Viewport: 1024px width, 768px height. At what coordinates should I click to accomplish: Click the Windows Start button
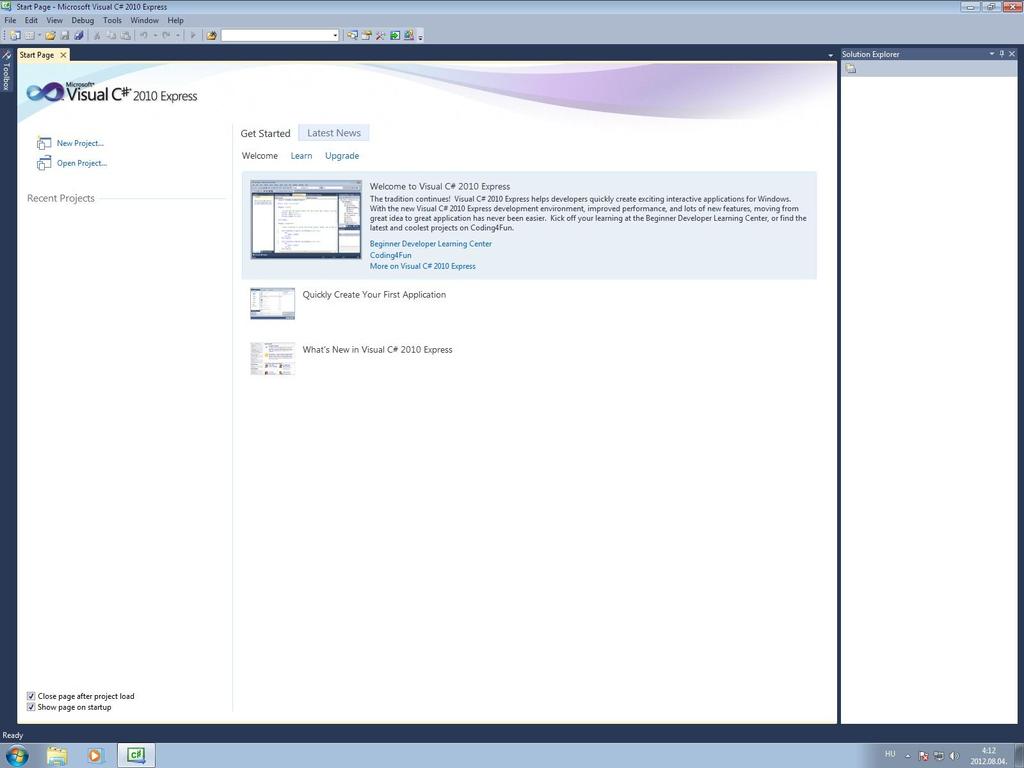click(x=17, y=756)
